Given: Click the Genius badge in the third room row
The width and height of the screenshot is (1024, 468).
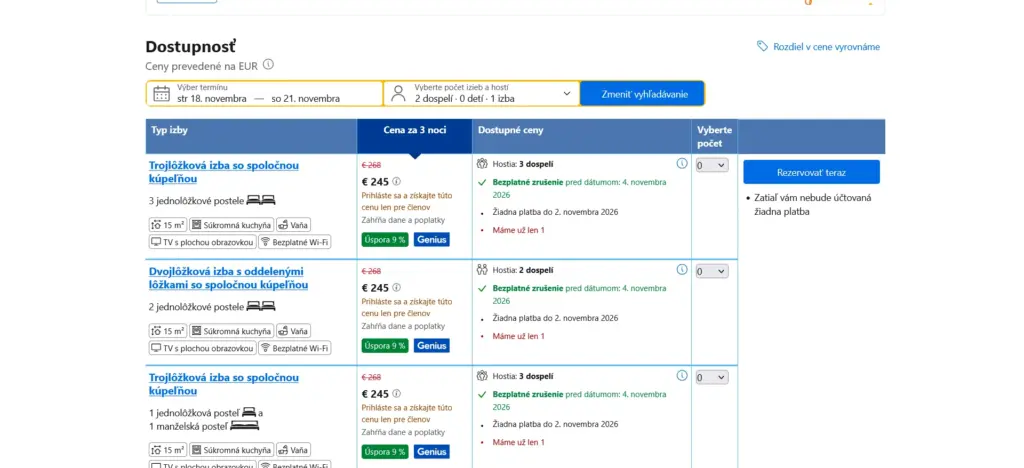Looking at the screenshot, I should [x=432, y=452].
